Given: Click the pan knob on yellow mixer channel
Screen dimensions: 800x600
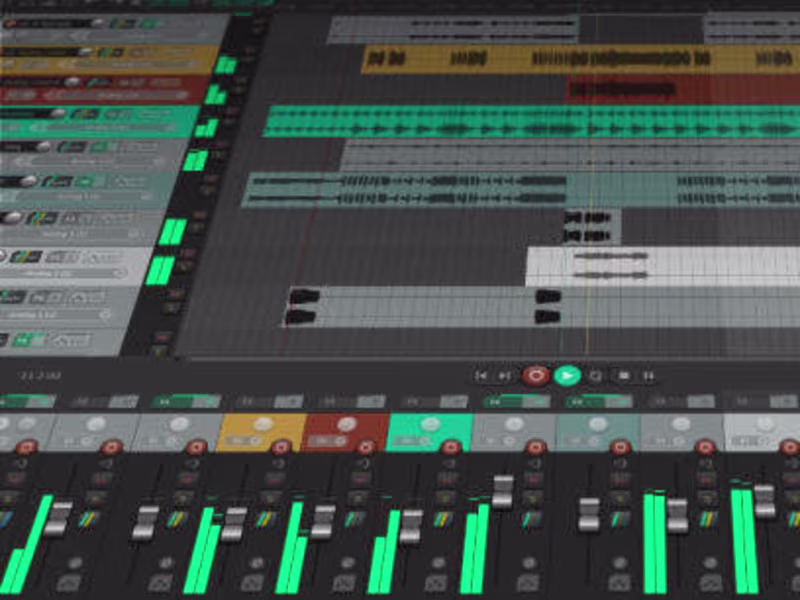Looking at the screenshot, I should tap(263, 424).
